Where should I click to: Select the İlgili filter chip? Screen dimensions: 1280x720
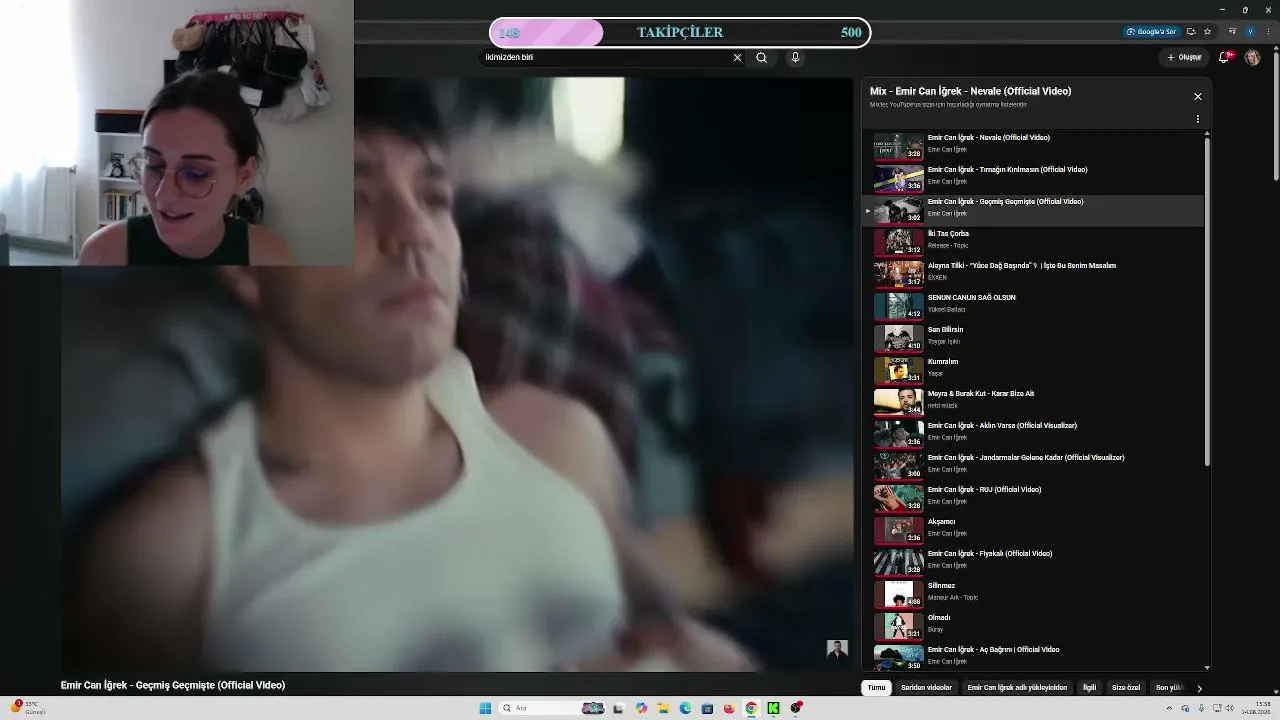pos(1089,688)
